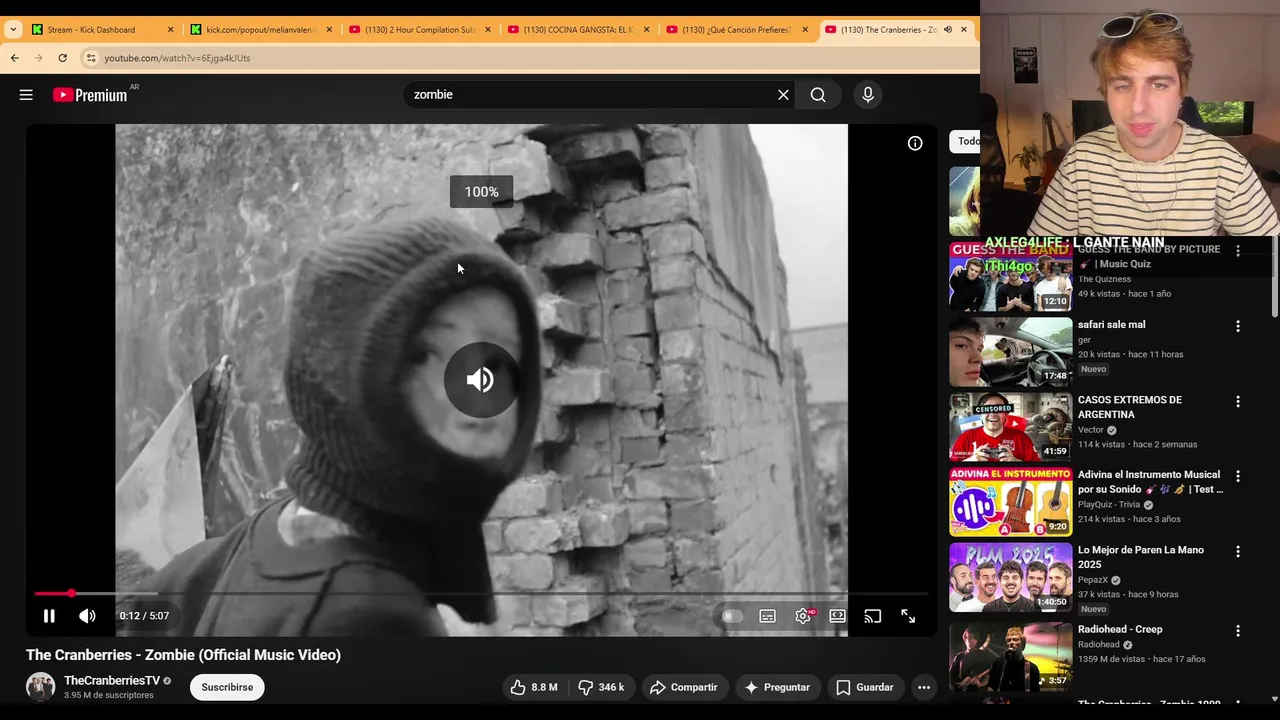Viewport: 1280px width, 720px height.
Task: Go to the YouTube Premium home logo
Action: pyautogui.click(x=90, y=95)
